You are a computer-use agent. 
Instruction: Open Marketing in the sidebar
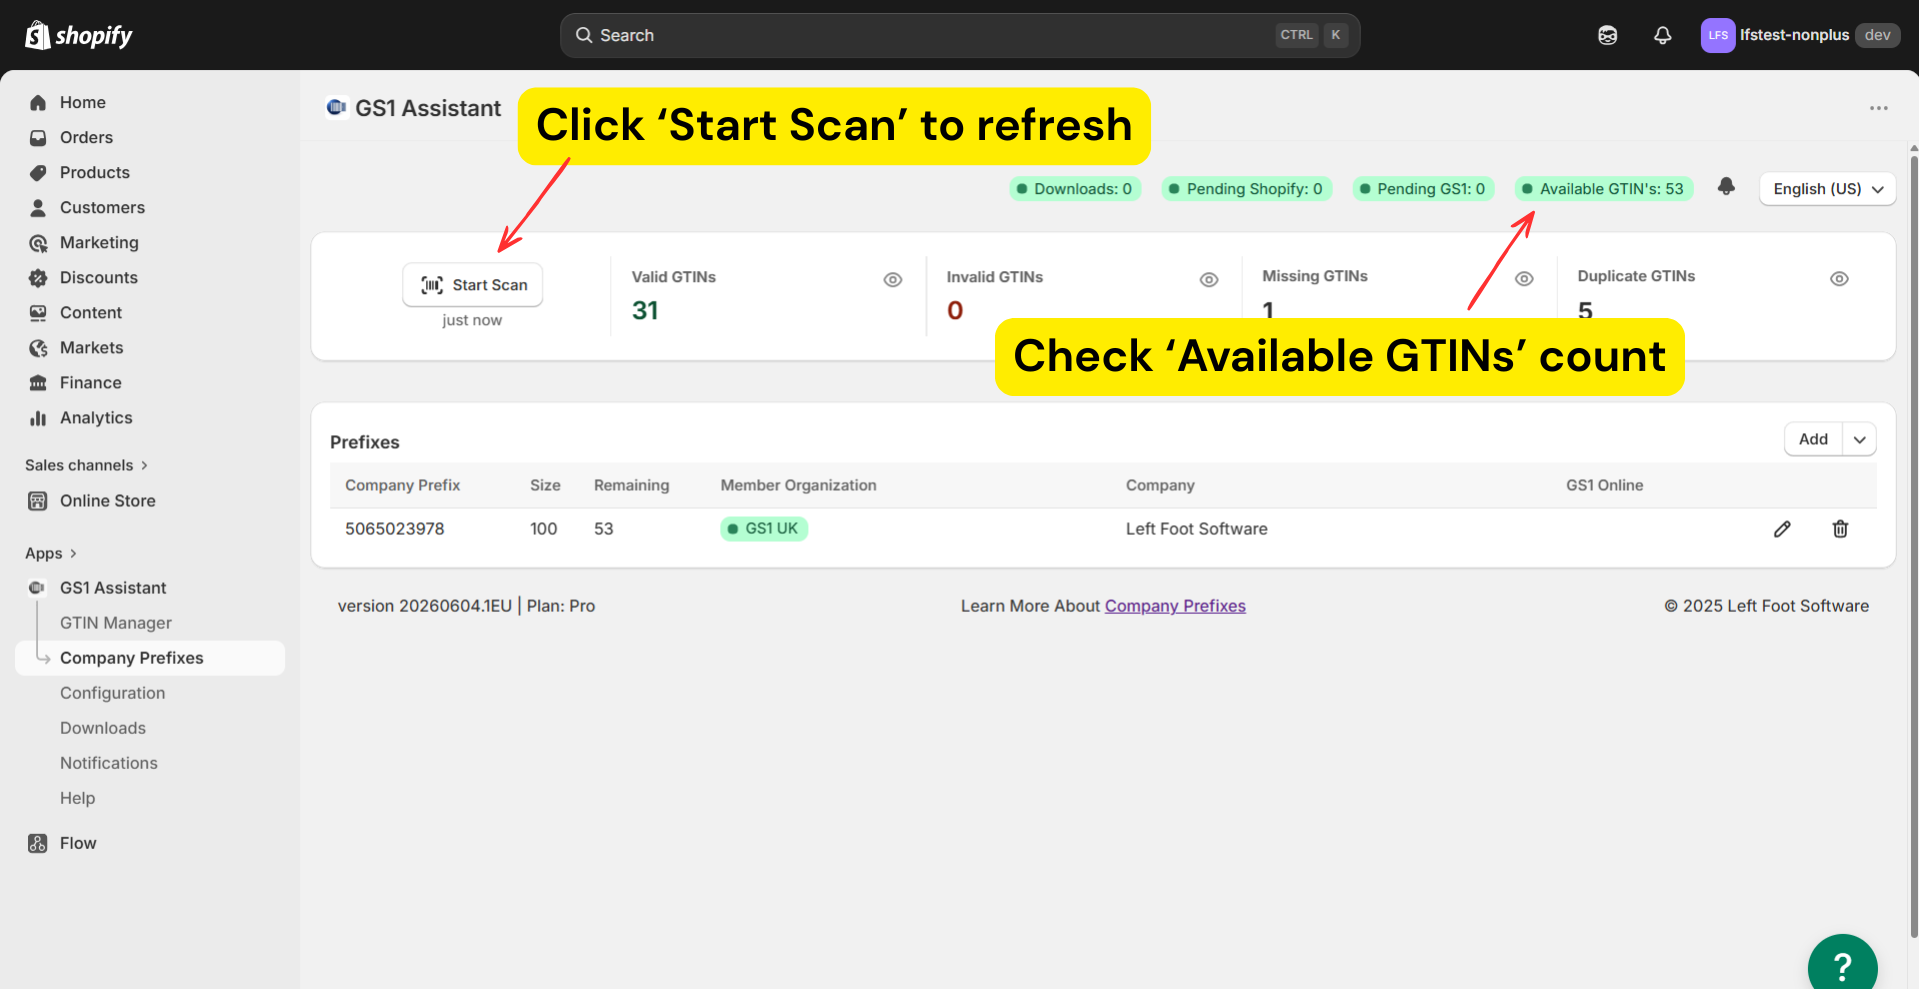(x=99, y=242)
